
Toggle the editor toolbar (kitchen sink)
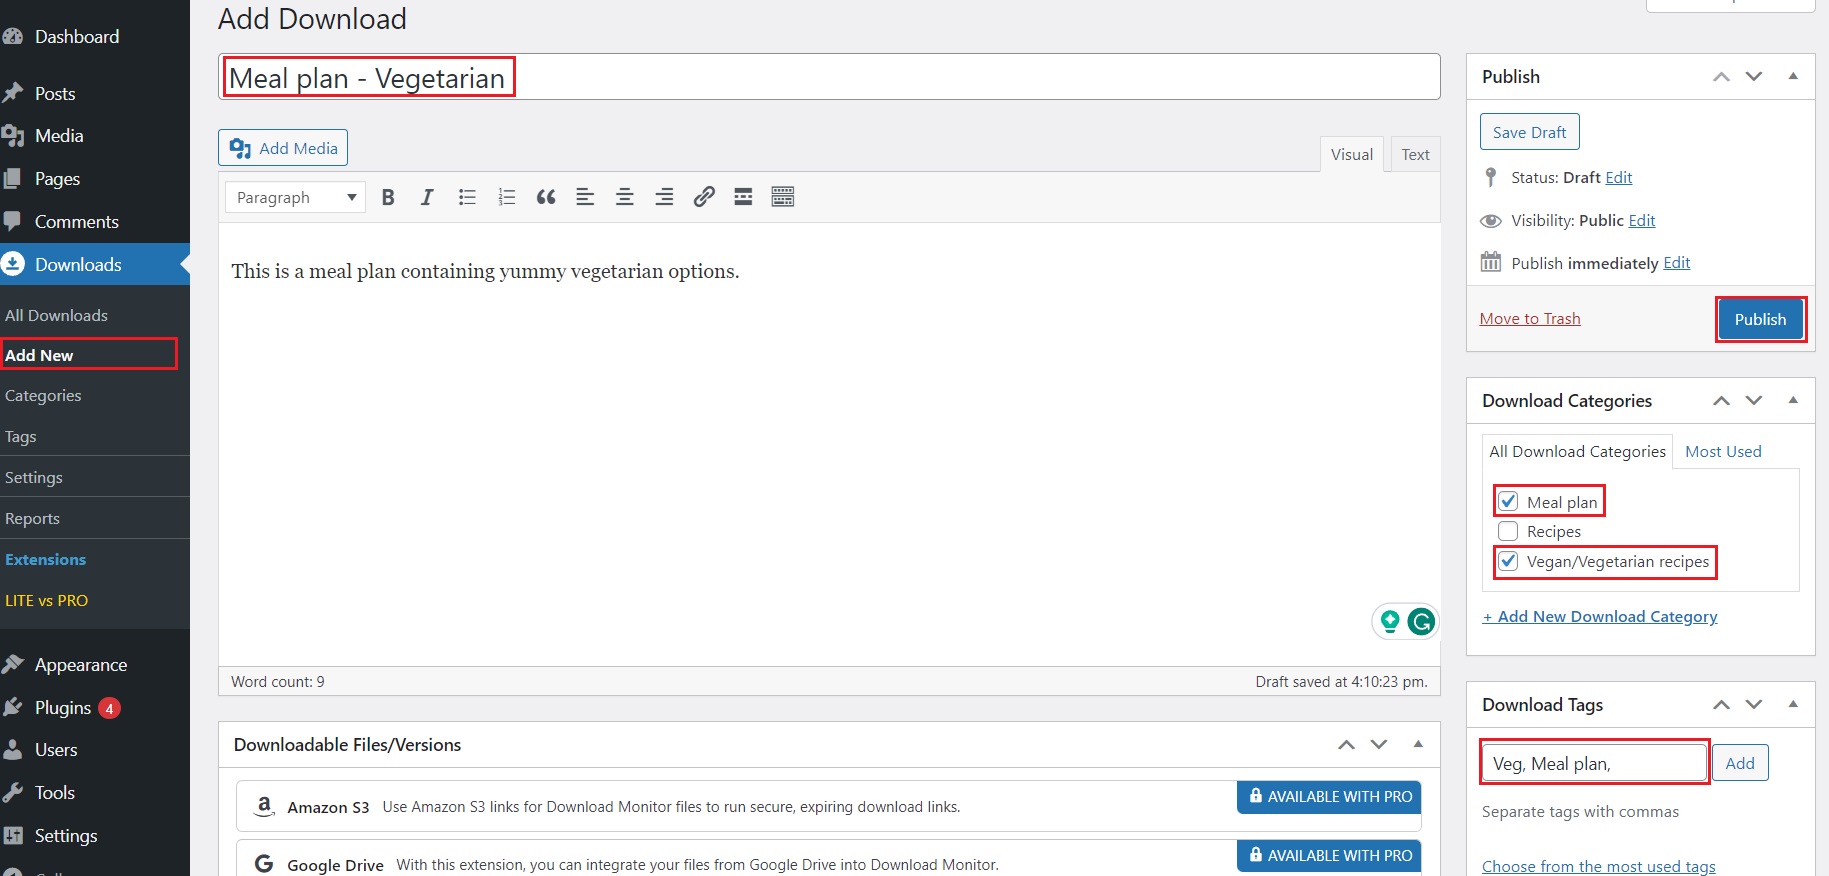coord(783,197)
